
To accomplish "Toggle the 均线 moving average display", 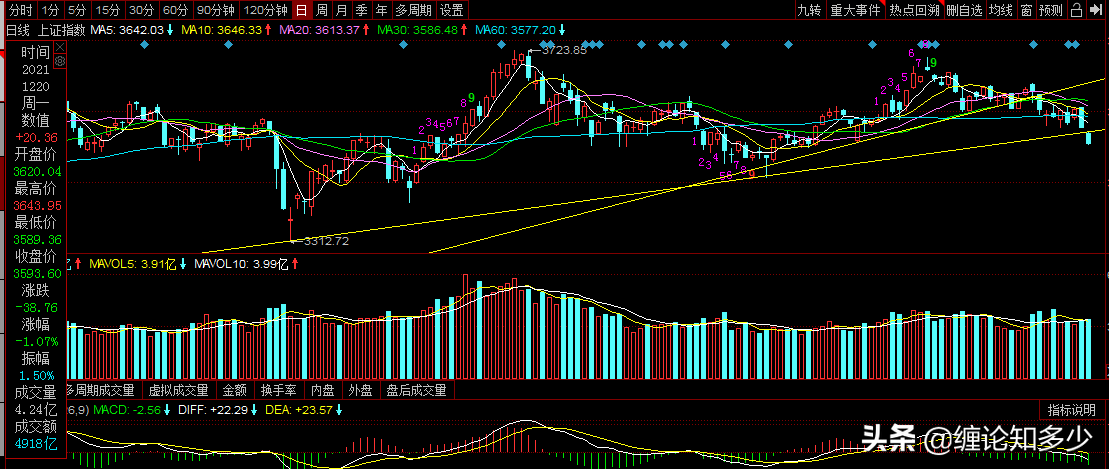I will pyautogui.click(x=1000, y=10).
